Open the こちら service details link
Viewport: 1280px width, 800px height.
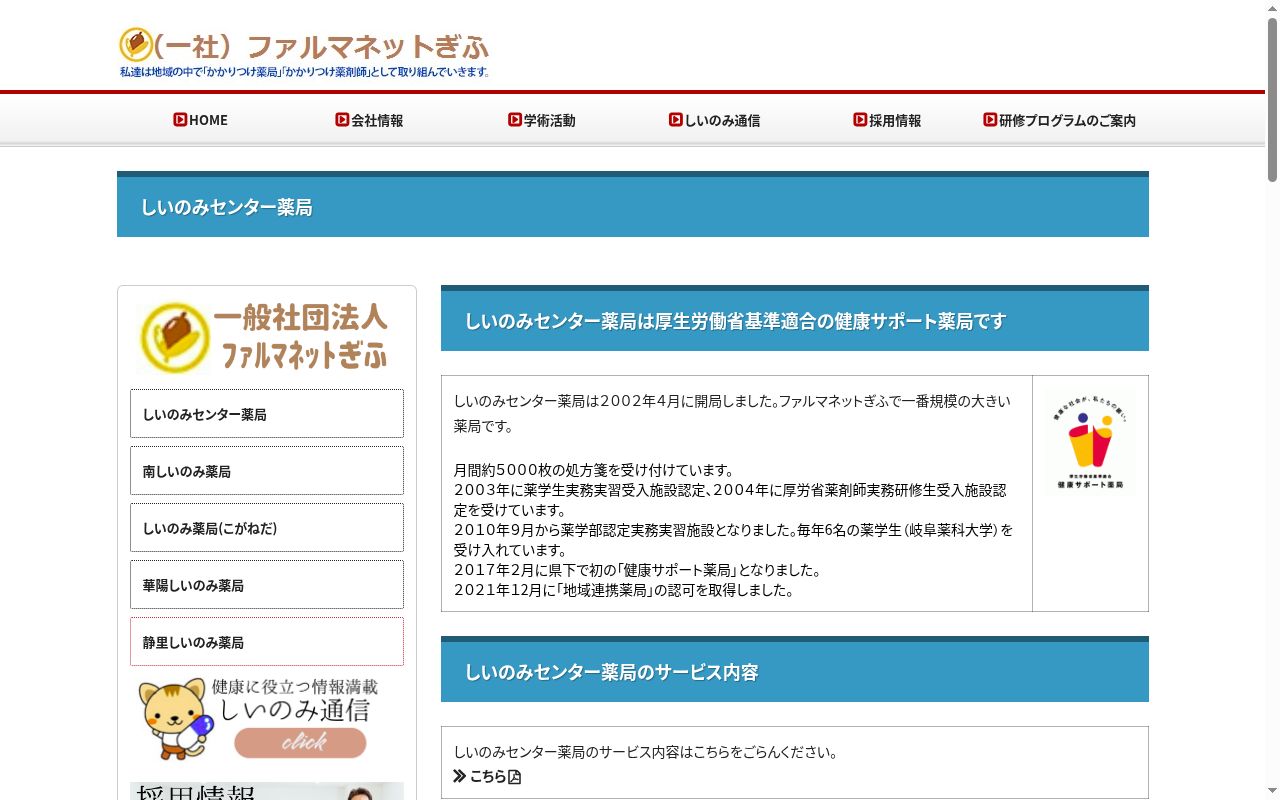[x=487, y=777]
